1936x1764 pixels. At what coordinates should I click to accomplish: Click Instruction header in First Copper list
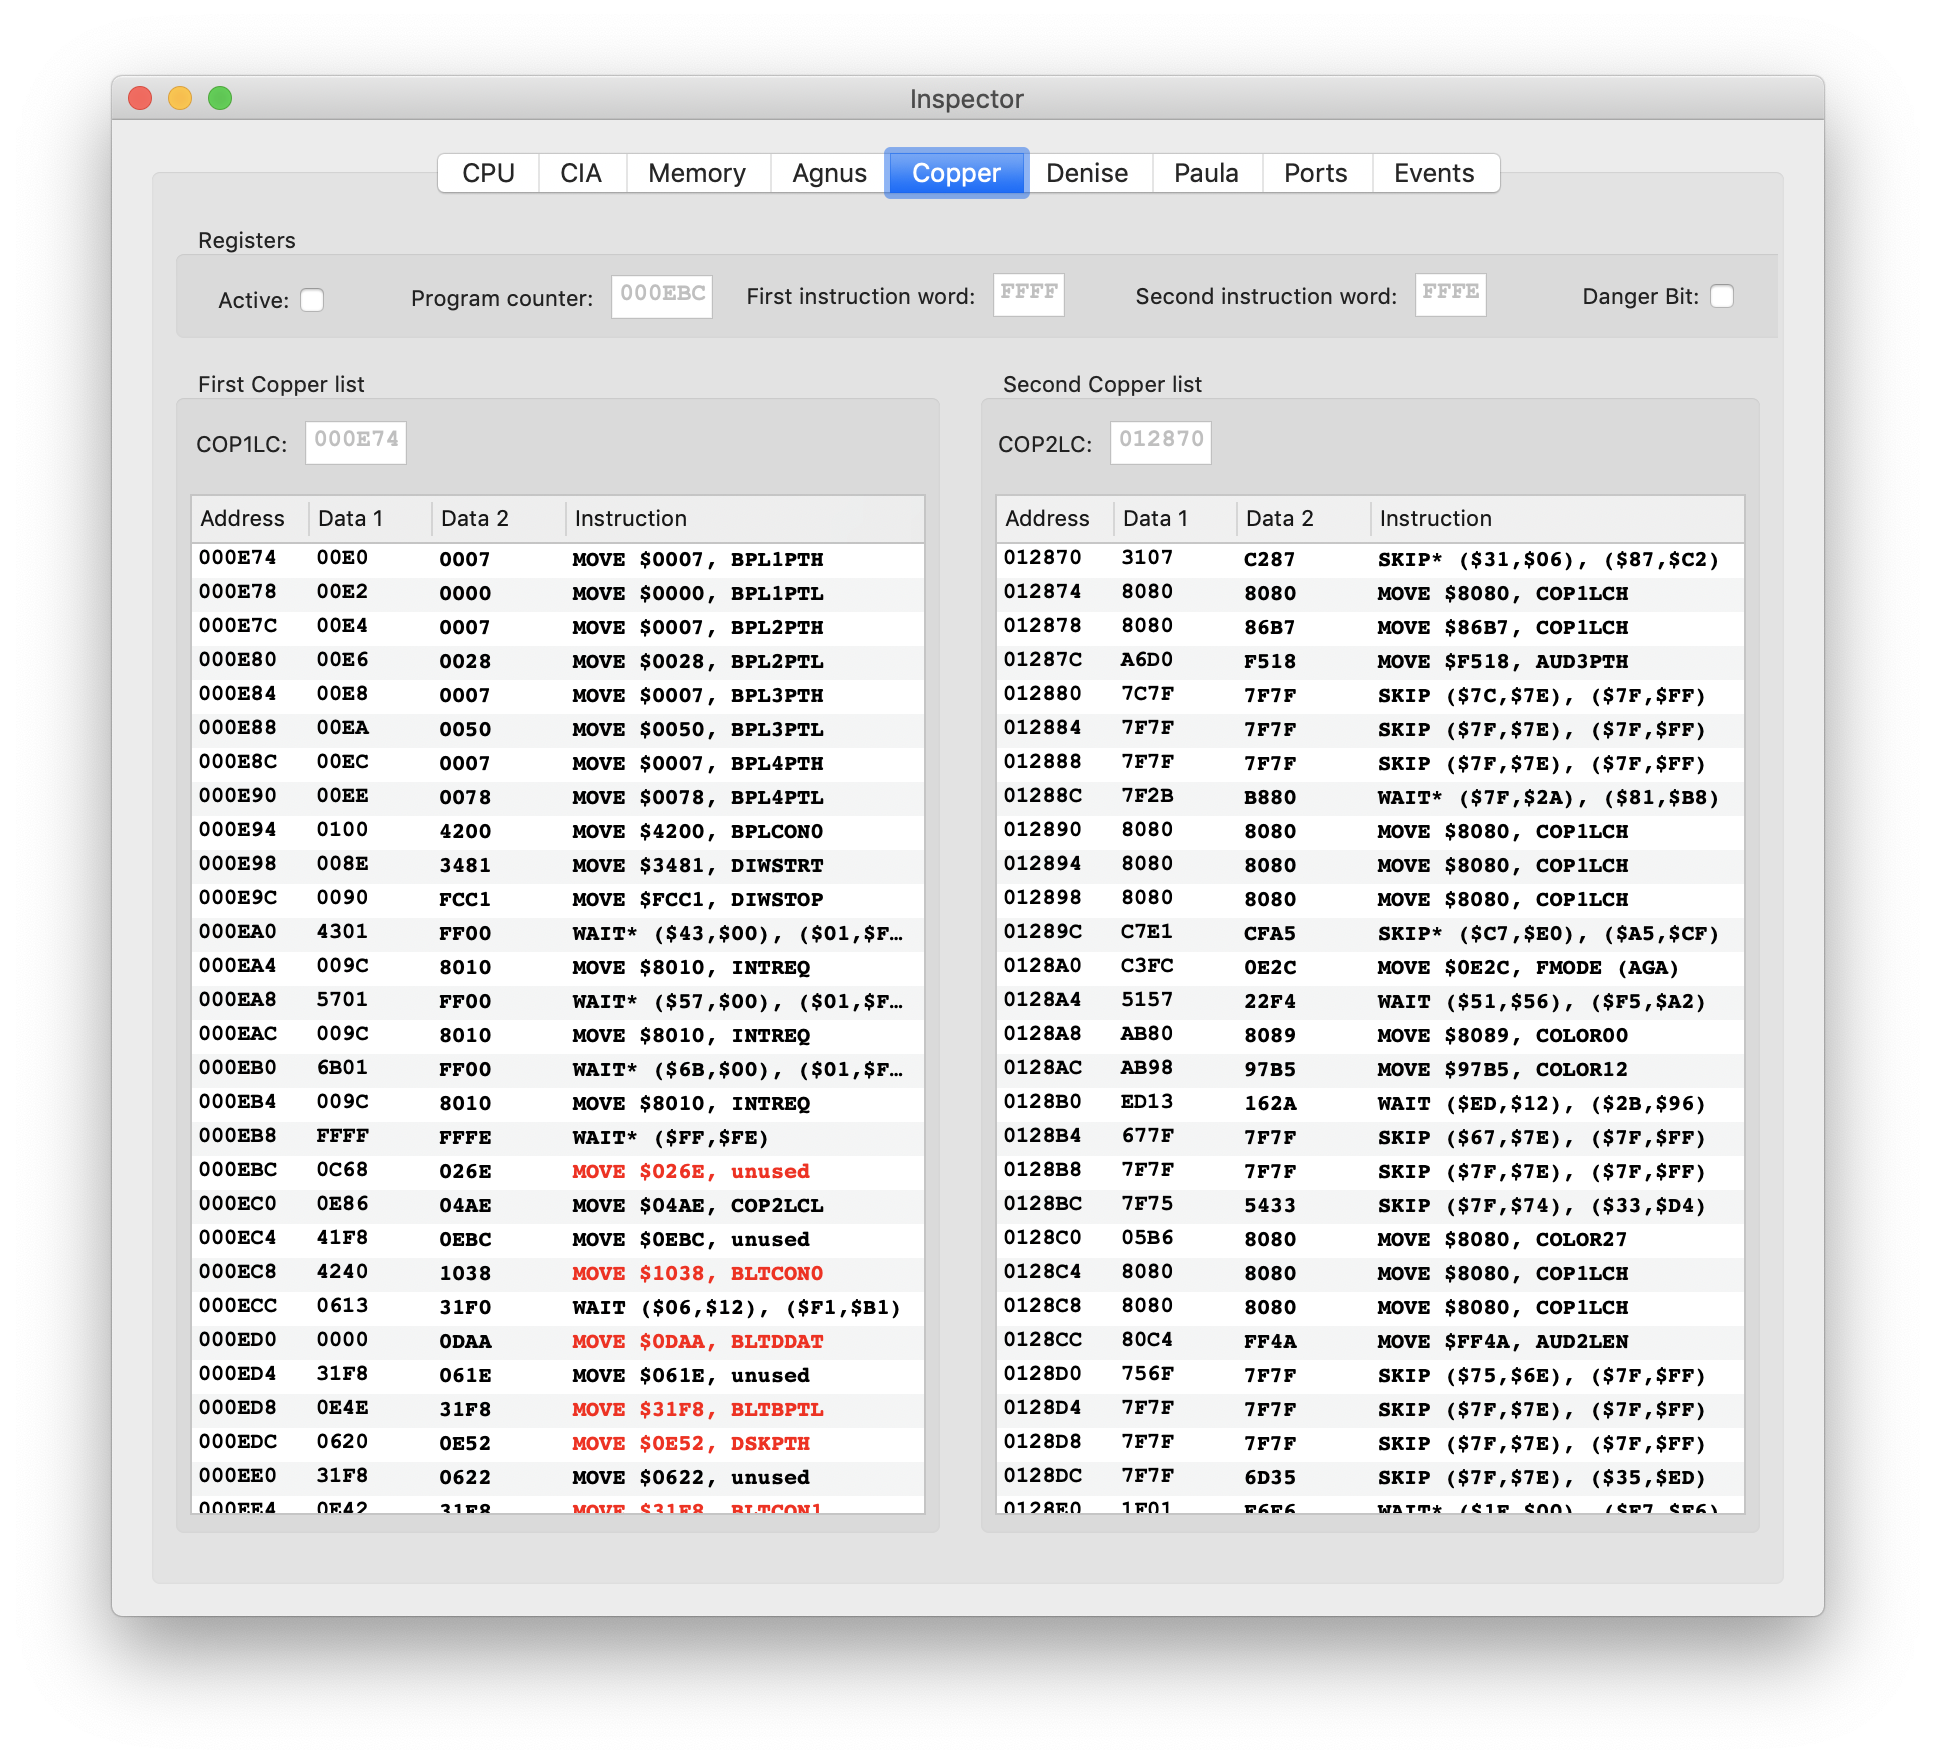point(745,518)
